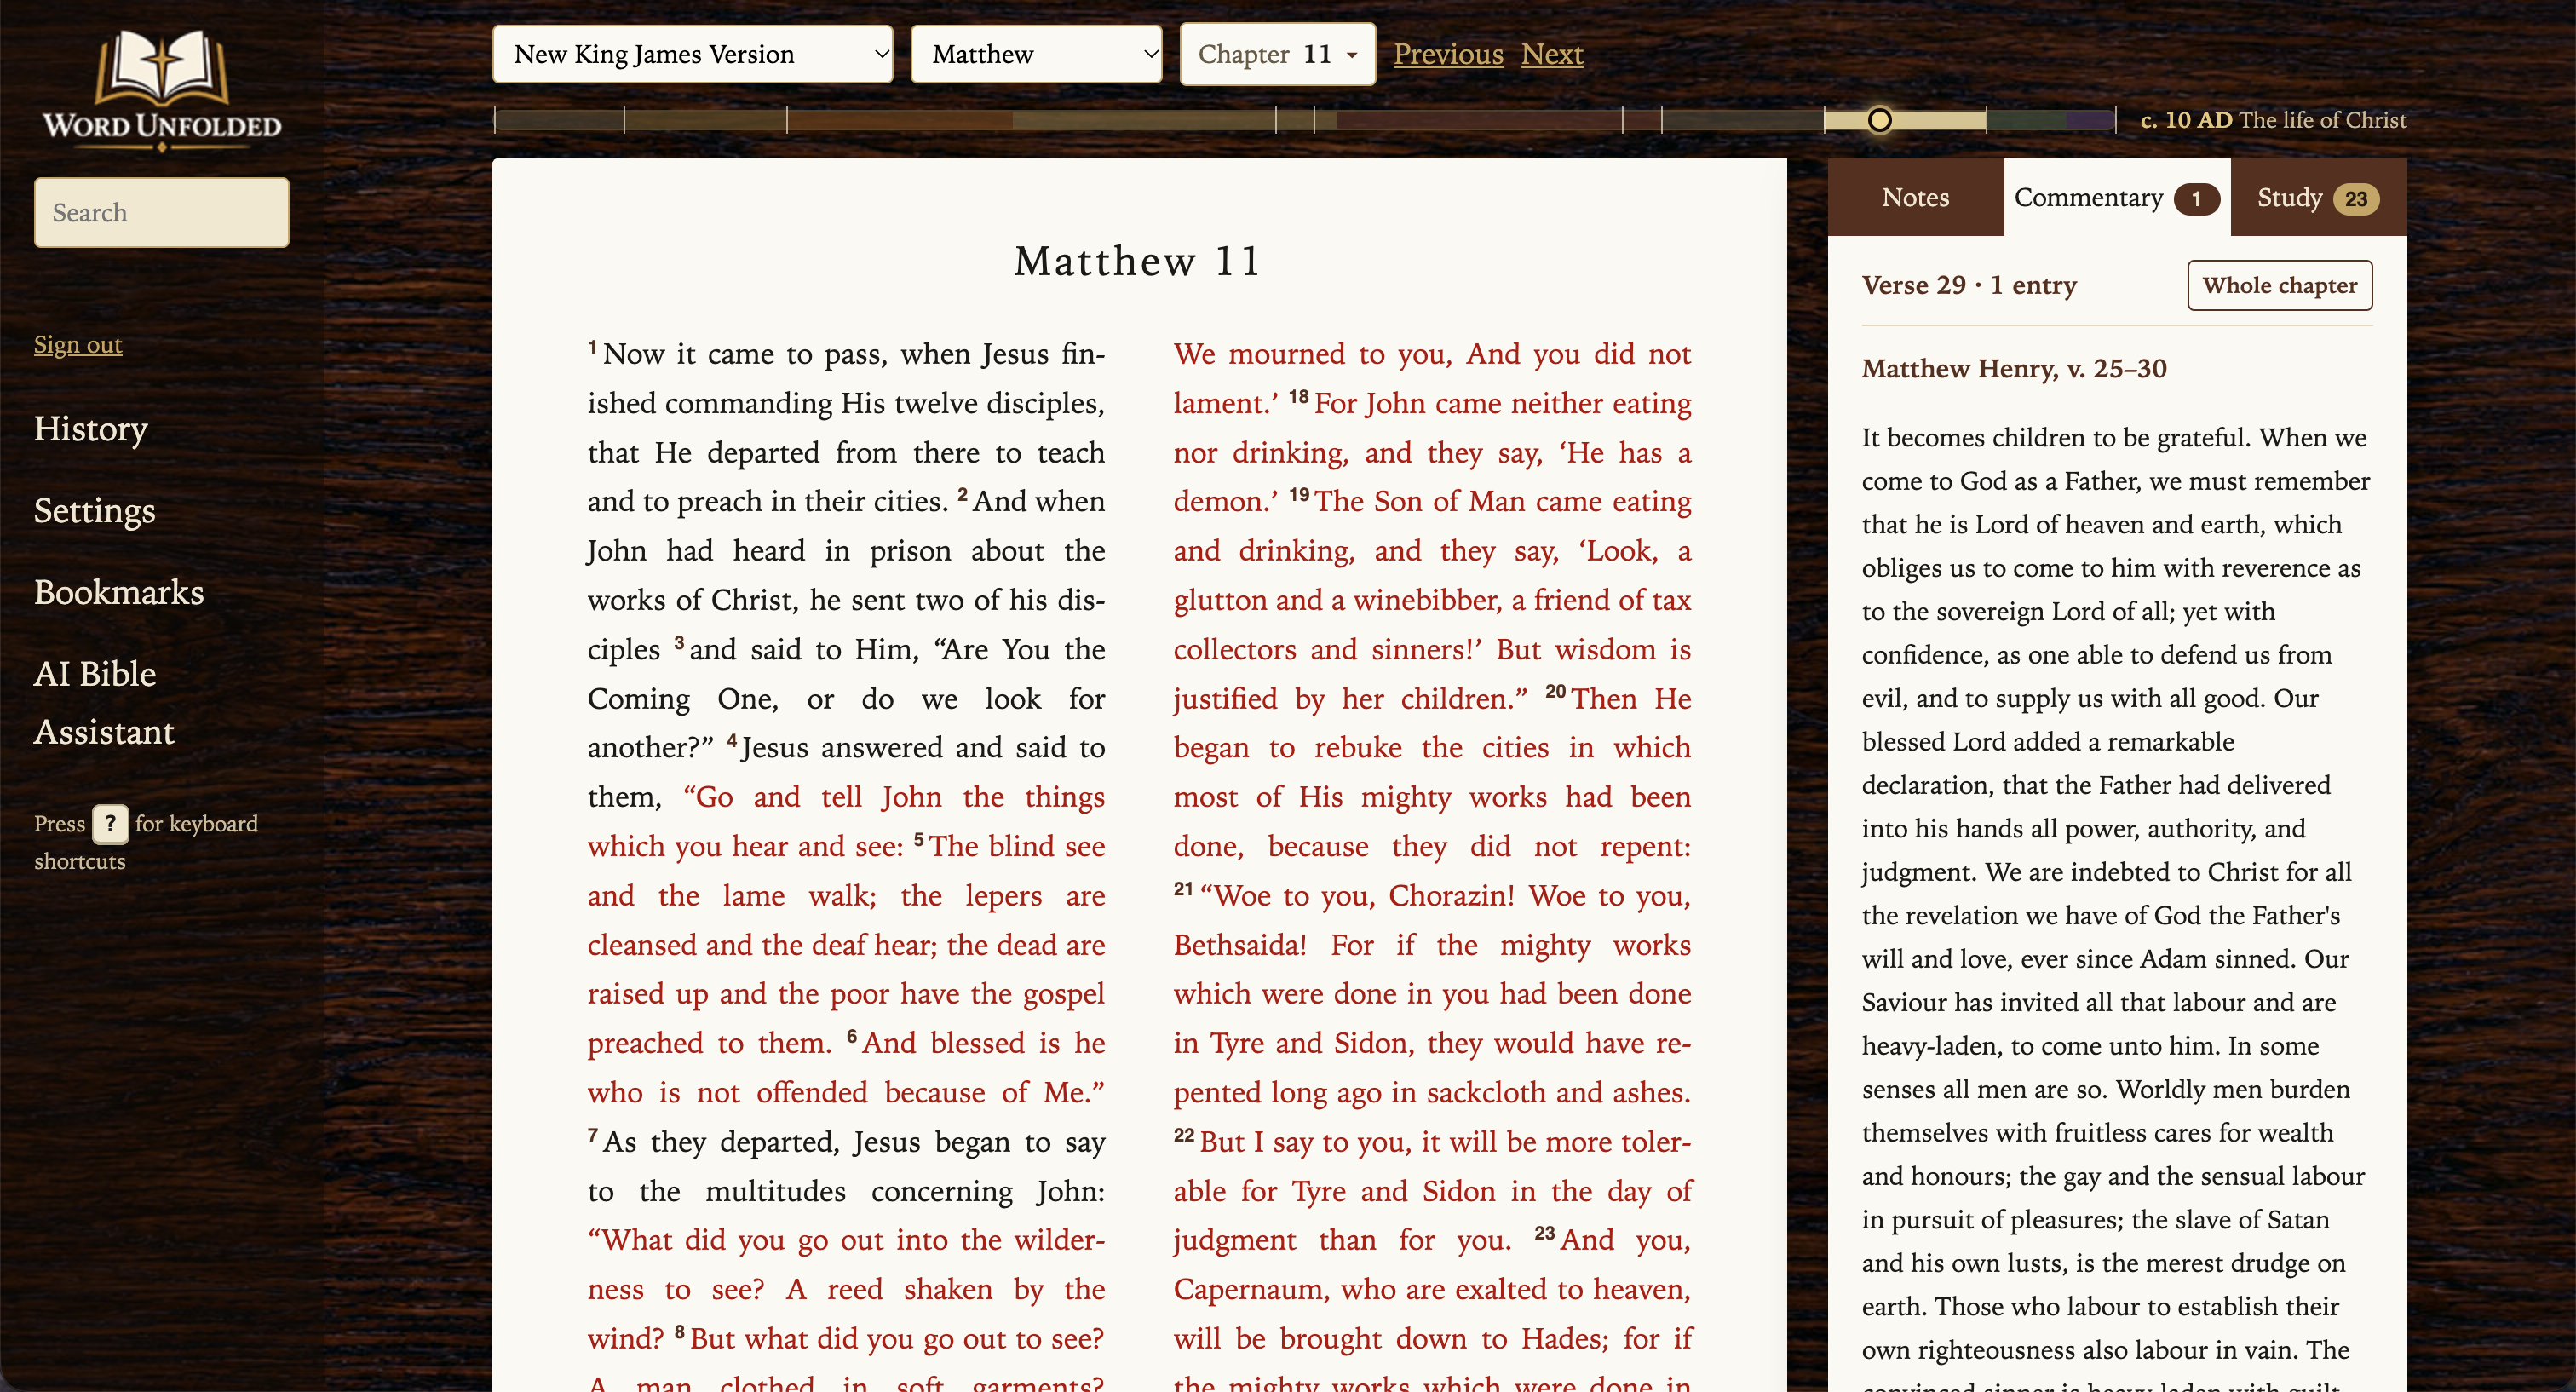The image size is (2576, 1392).
Task: Open Bookmarks from the sidebar
Action: (x=118, y=592)
